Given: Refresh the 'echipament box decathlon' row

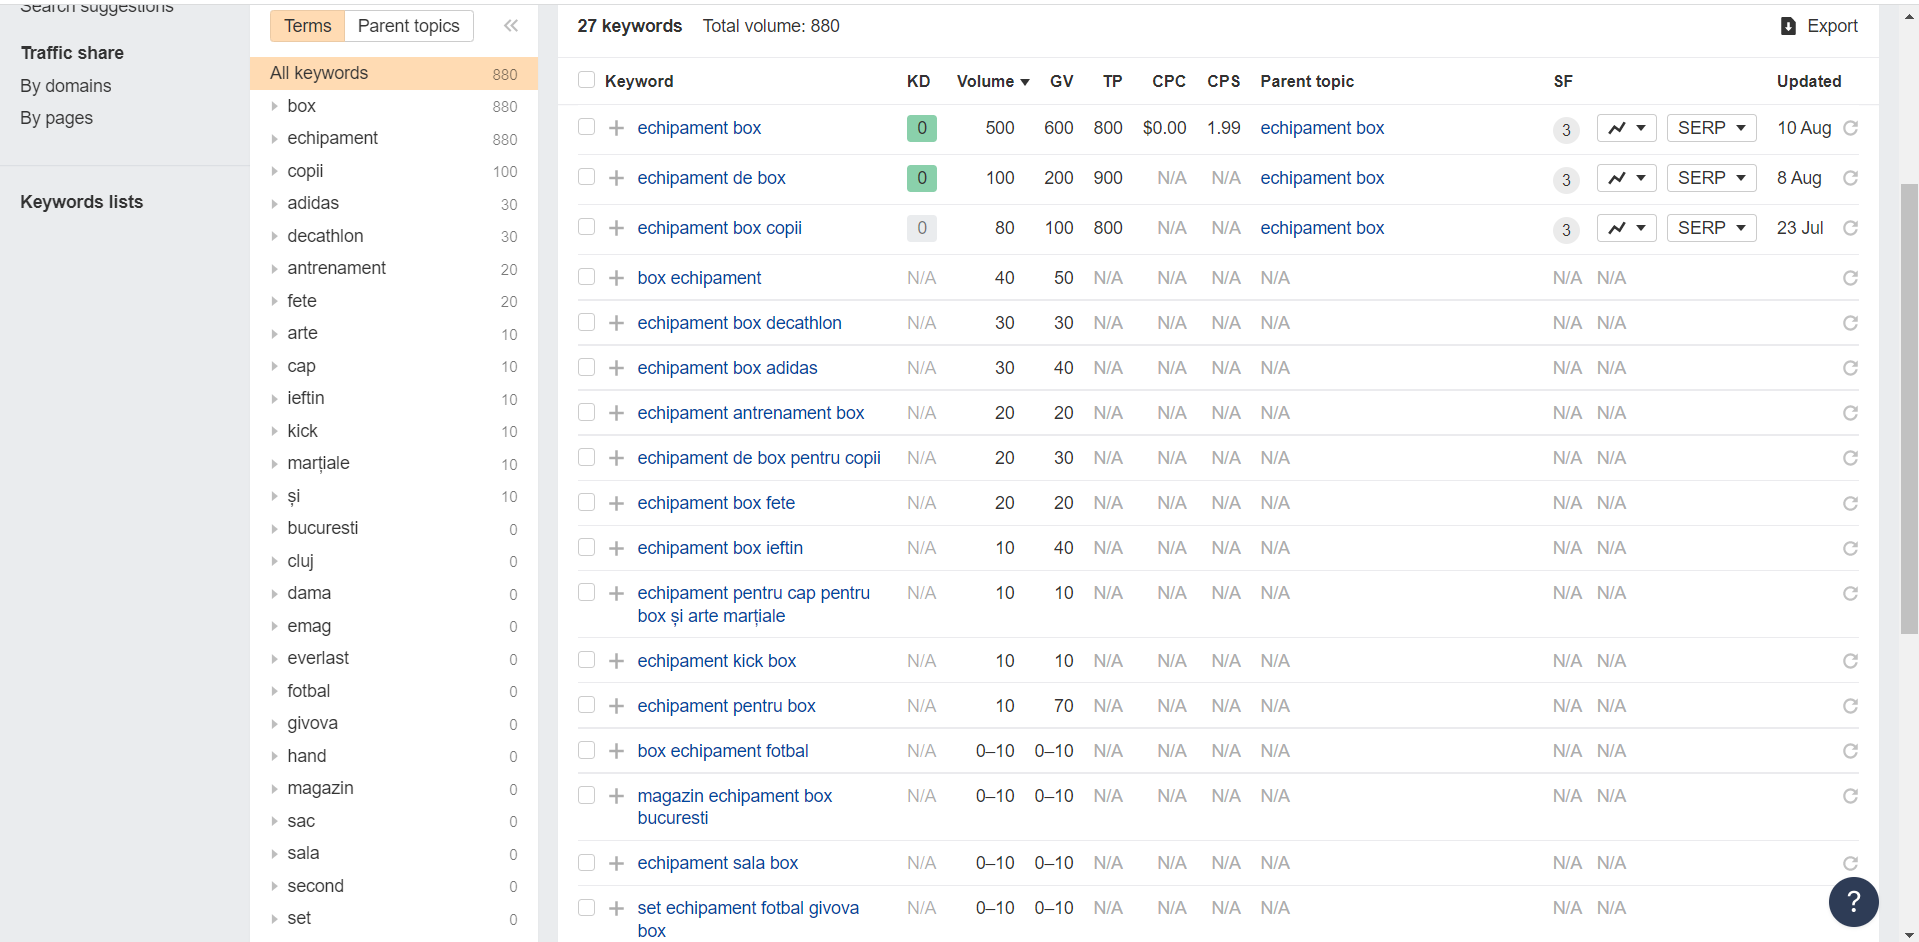Looking at the screenshot, I should tap(1850, 323).
